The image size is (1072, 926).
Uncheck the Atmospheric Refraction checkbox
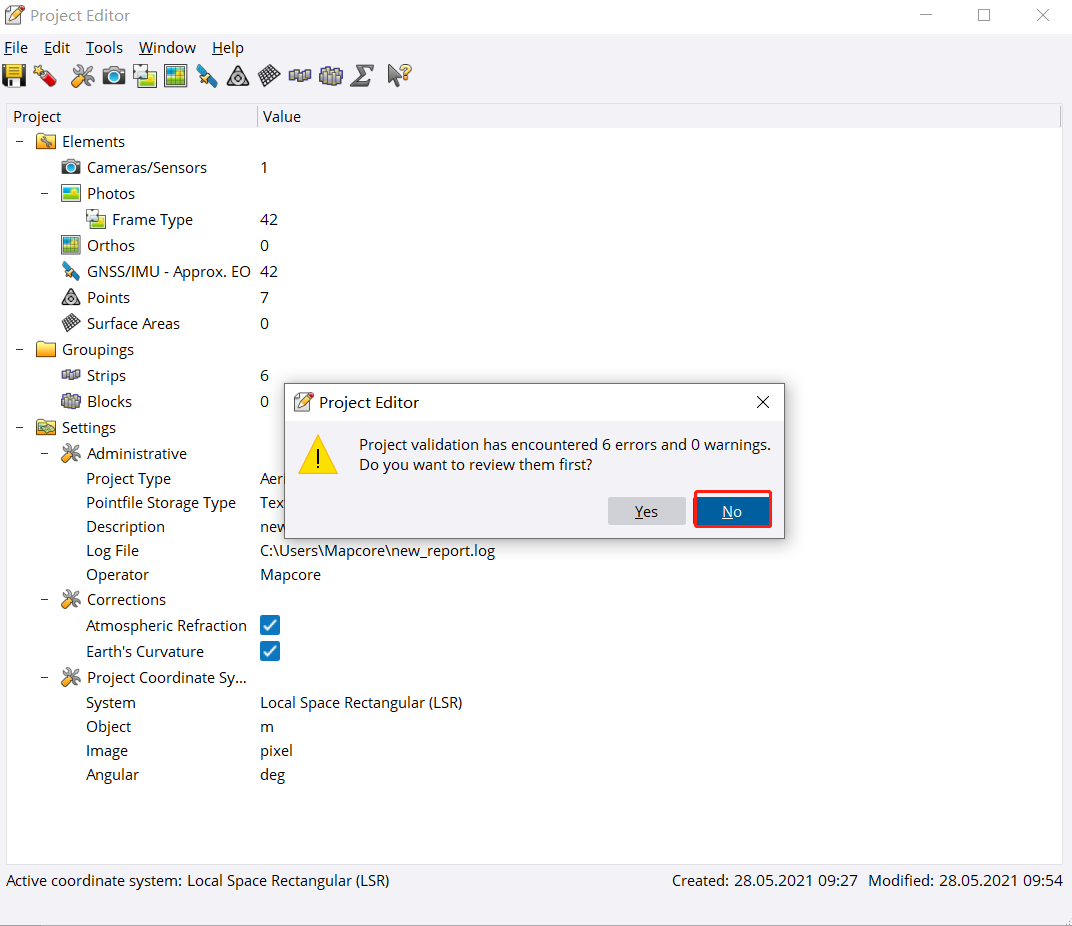(x=270, y=625)
